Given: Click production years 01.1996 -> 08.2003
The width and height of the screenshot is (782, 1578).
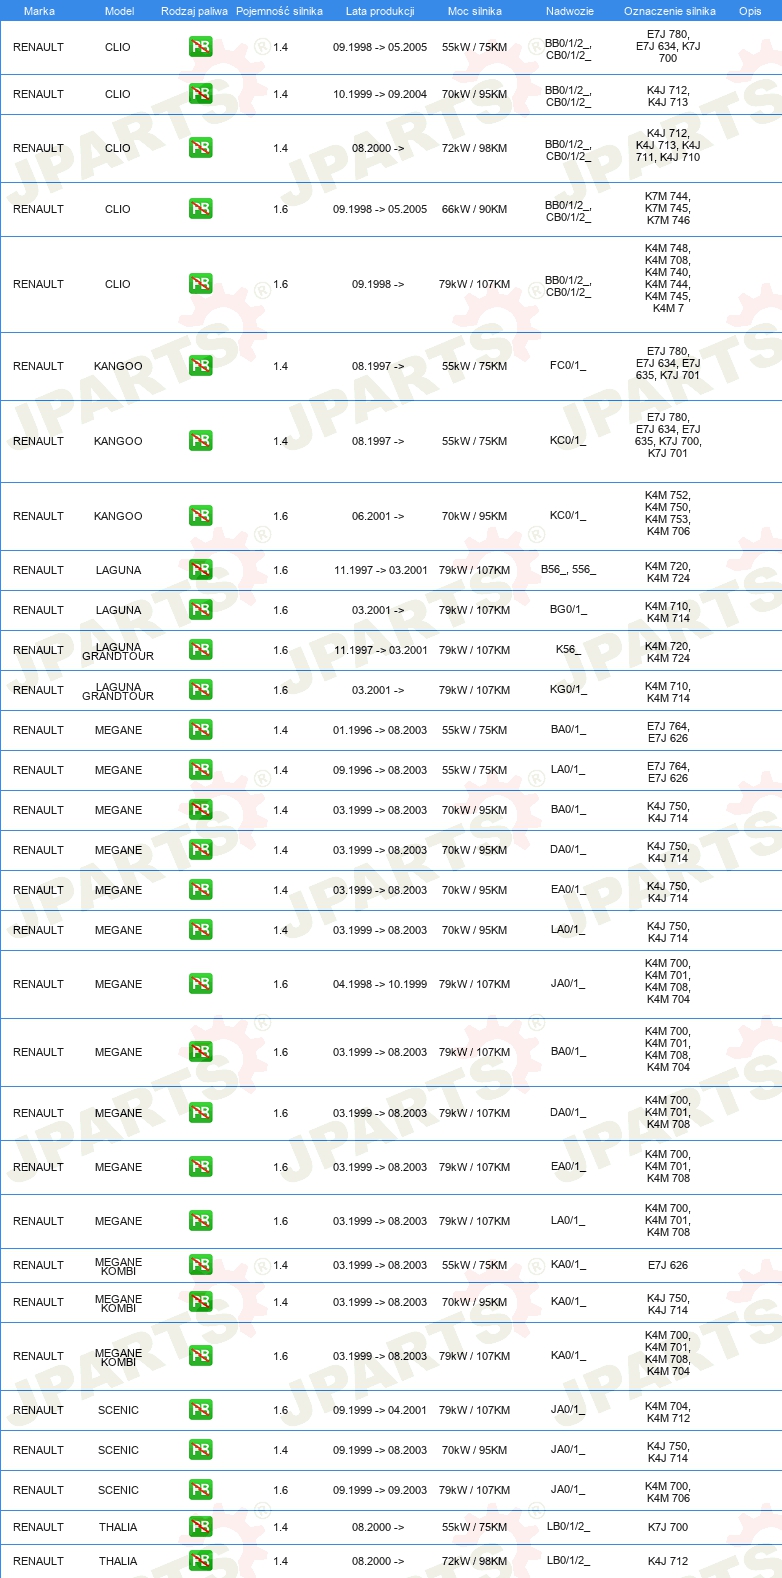Looking at the screenshot, I should tap(380, 730).
